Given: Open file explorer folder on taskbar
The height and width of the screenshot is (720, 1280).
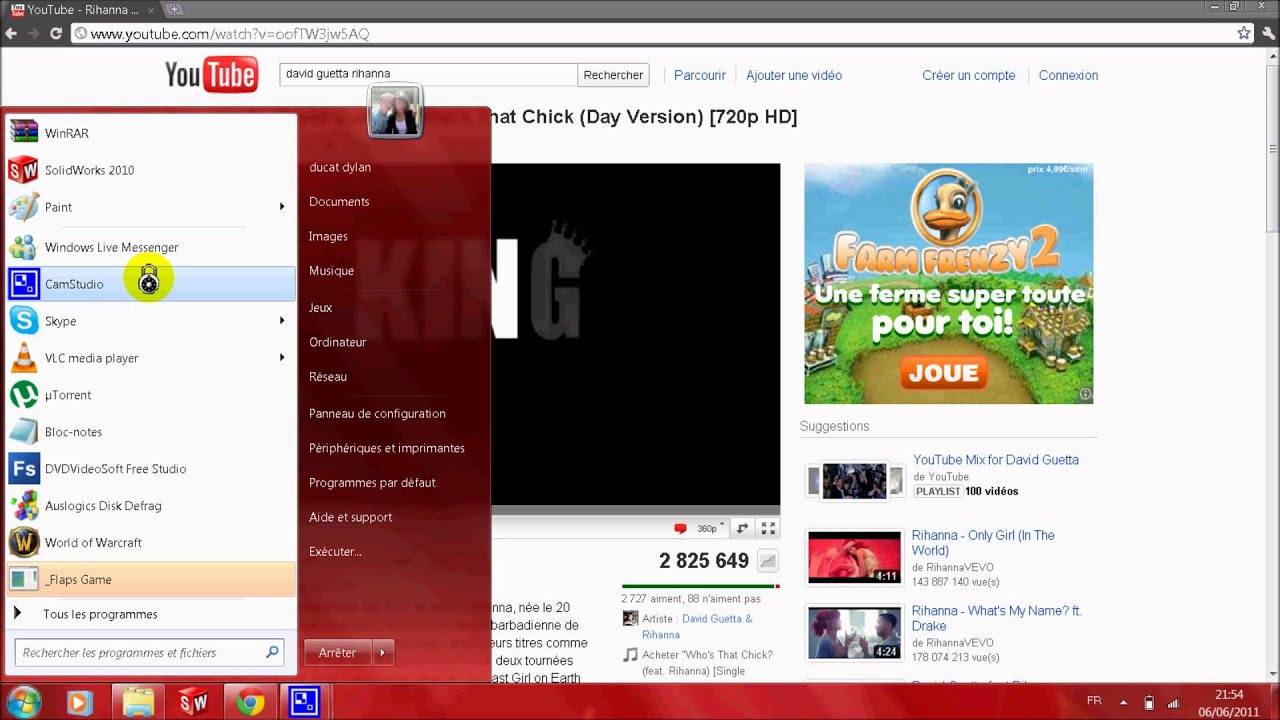Looking at the screenshot, I should click(137, 702).
